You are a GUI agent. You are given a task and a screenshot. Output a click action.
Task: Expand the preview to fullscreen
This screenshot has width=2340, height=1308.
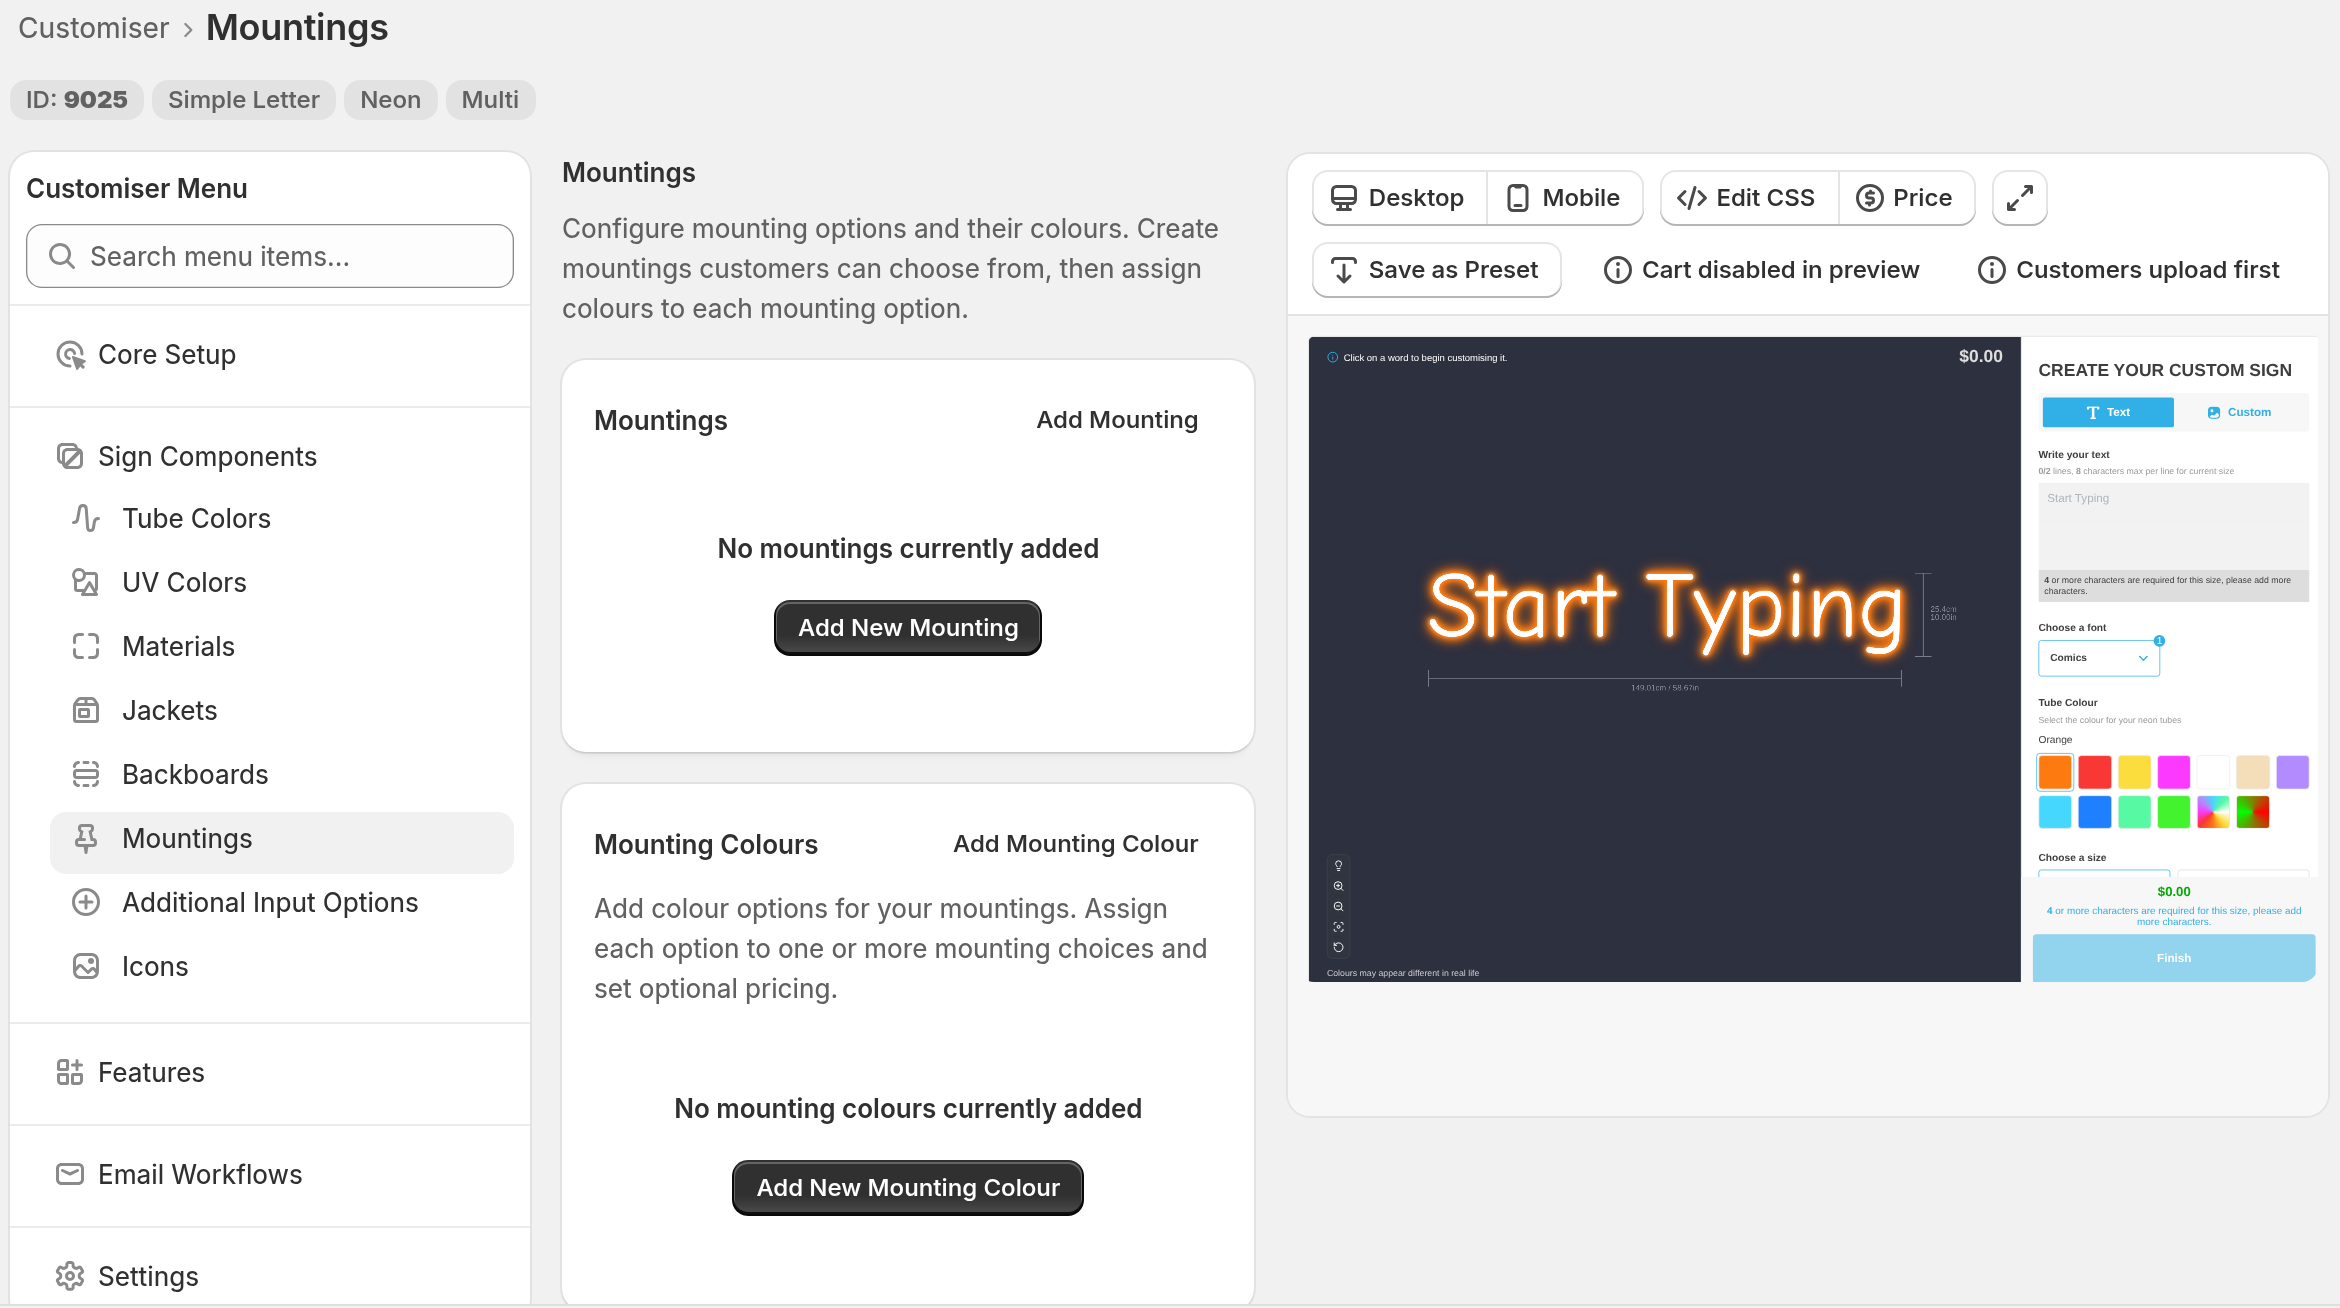pyautogui.click(x=2019, y=198)
